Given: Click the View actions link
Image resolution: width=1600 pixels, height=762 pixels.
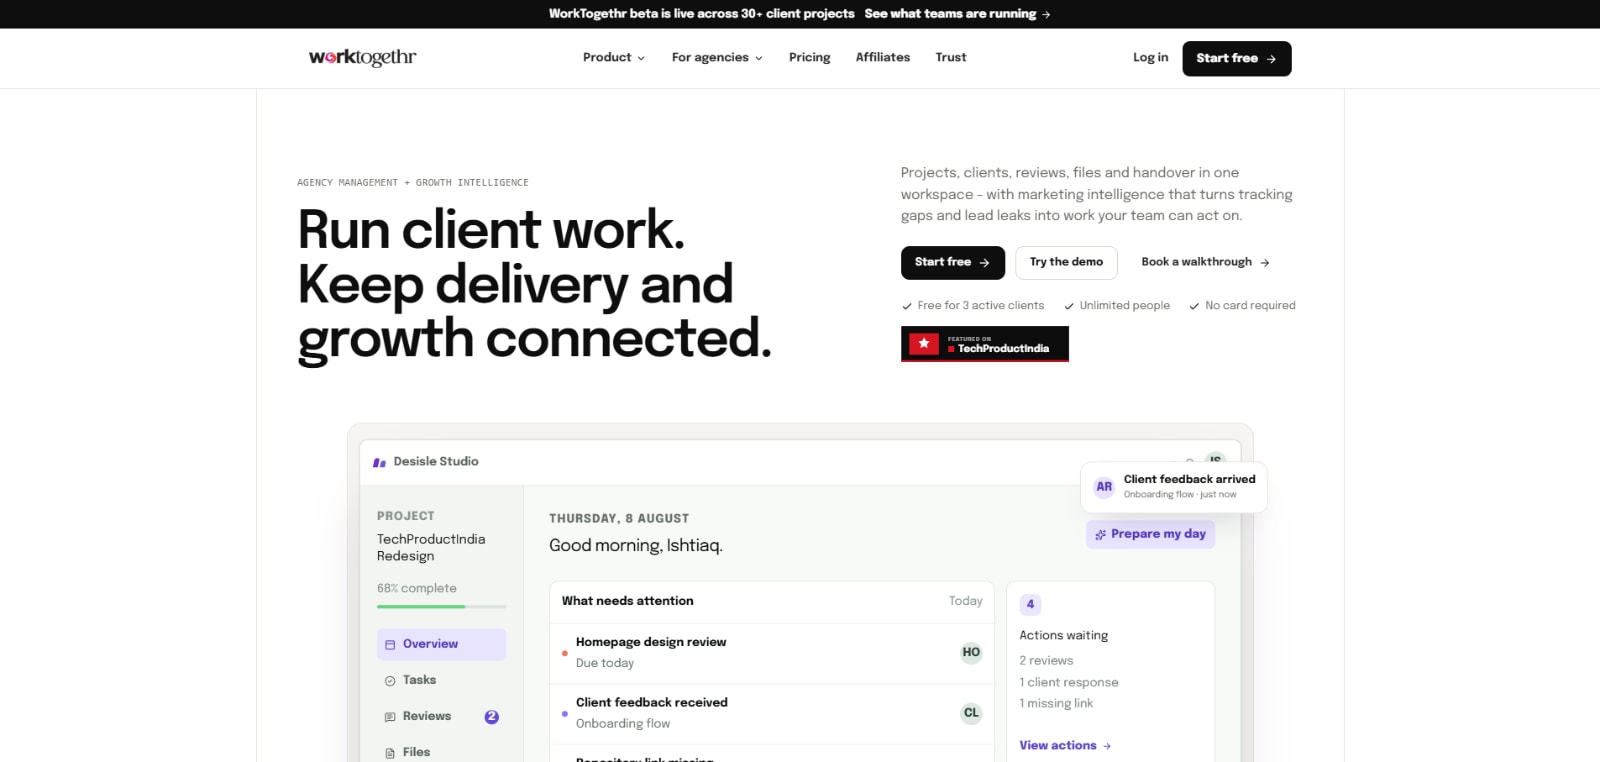Looking at the screenshot, I should (x=1065, y=746).
